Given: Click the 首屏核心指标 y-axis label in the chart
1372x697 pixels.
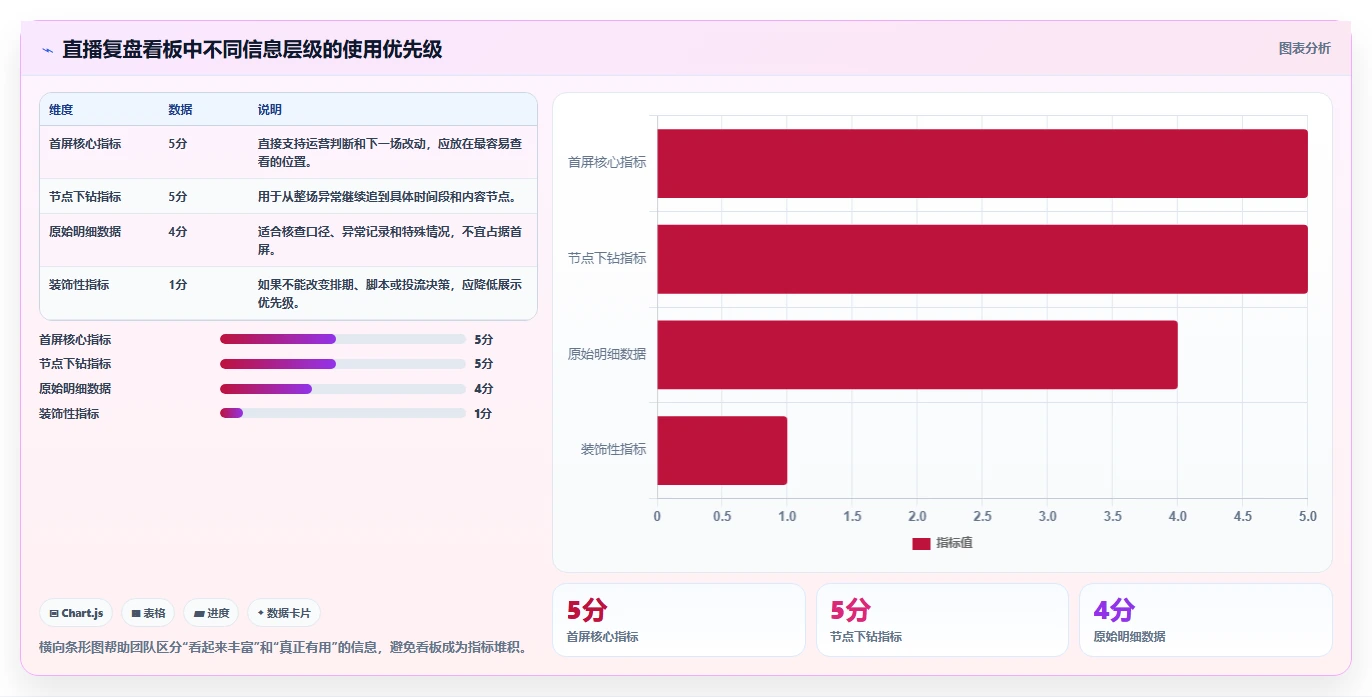Looking at the screenshot, I should (x=607, y=163).
